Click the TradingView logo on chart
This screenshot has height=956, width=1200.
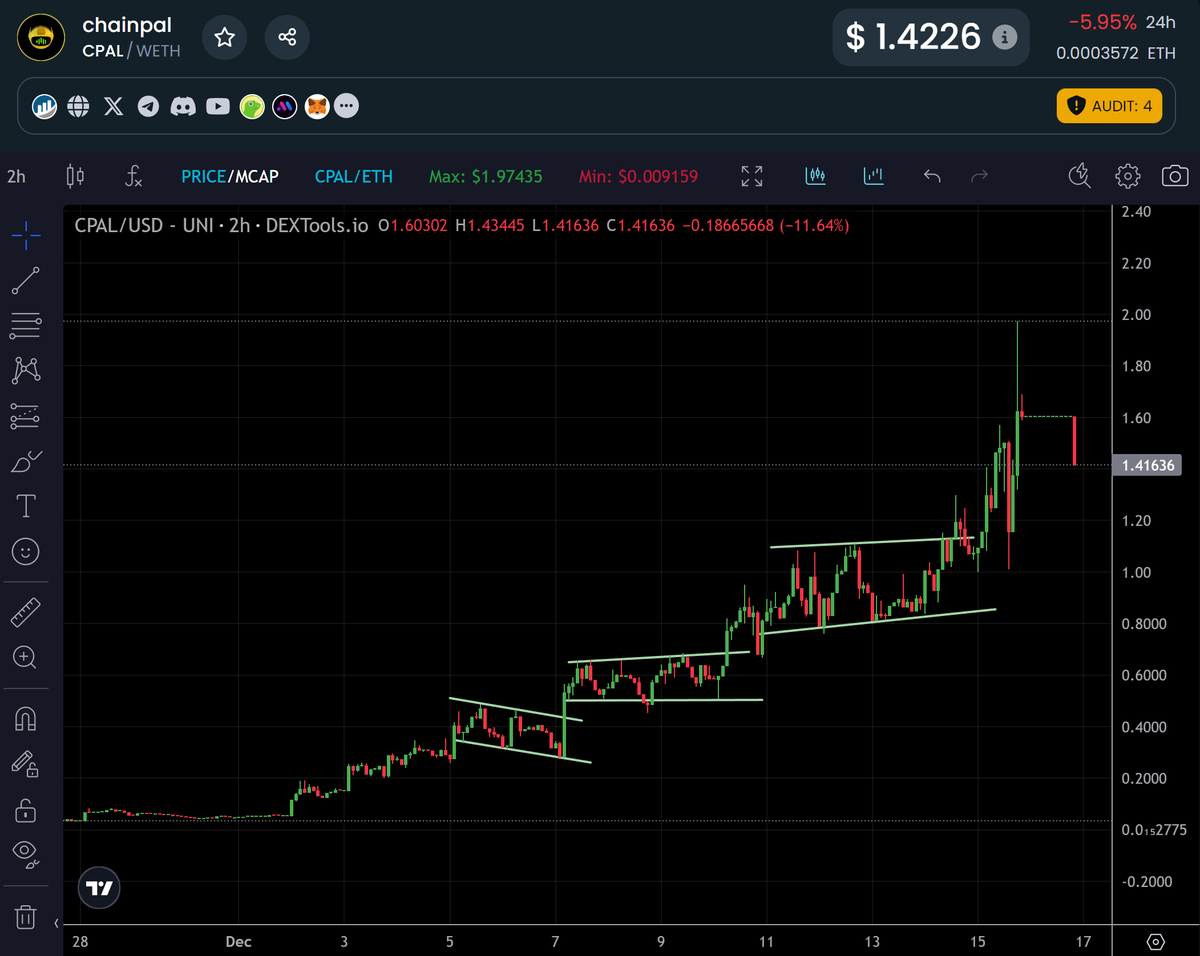[x=100, y=887]
